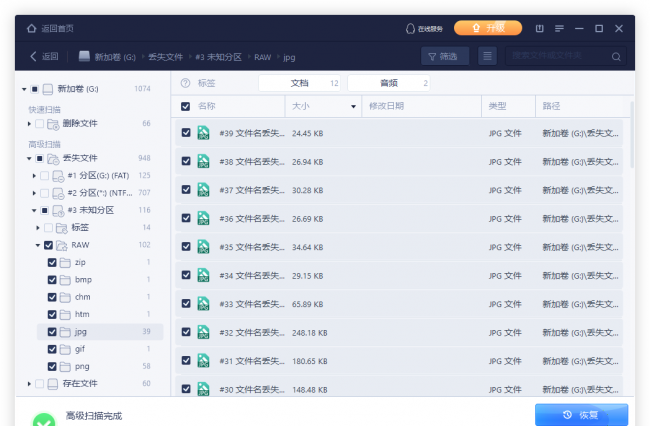This screenshot has height=426, width=650.
Task: Collapse the 新加卷 (G:) tree root
Action: [24, 89]
